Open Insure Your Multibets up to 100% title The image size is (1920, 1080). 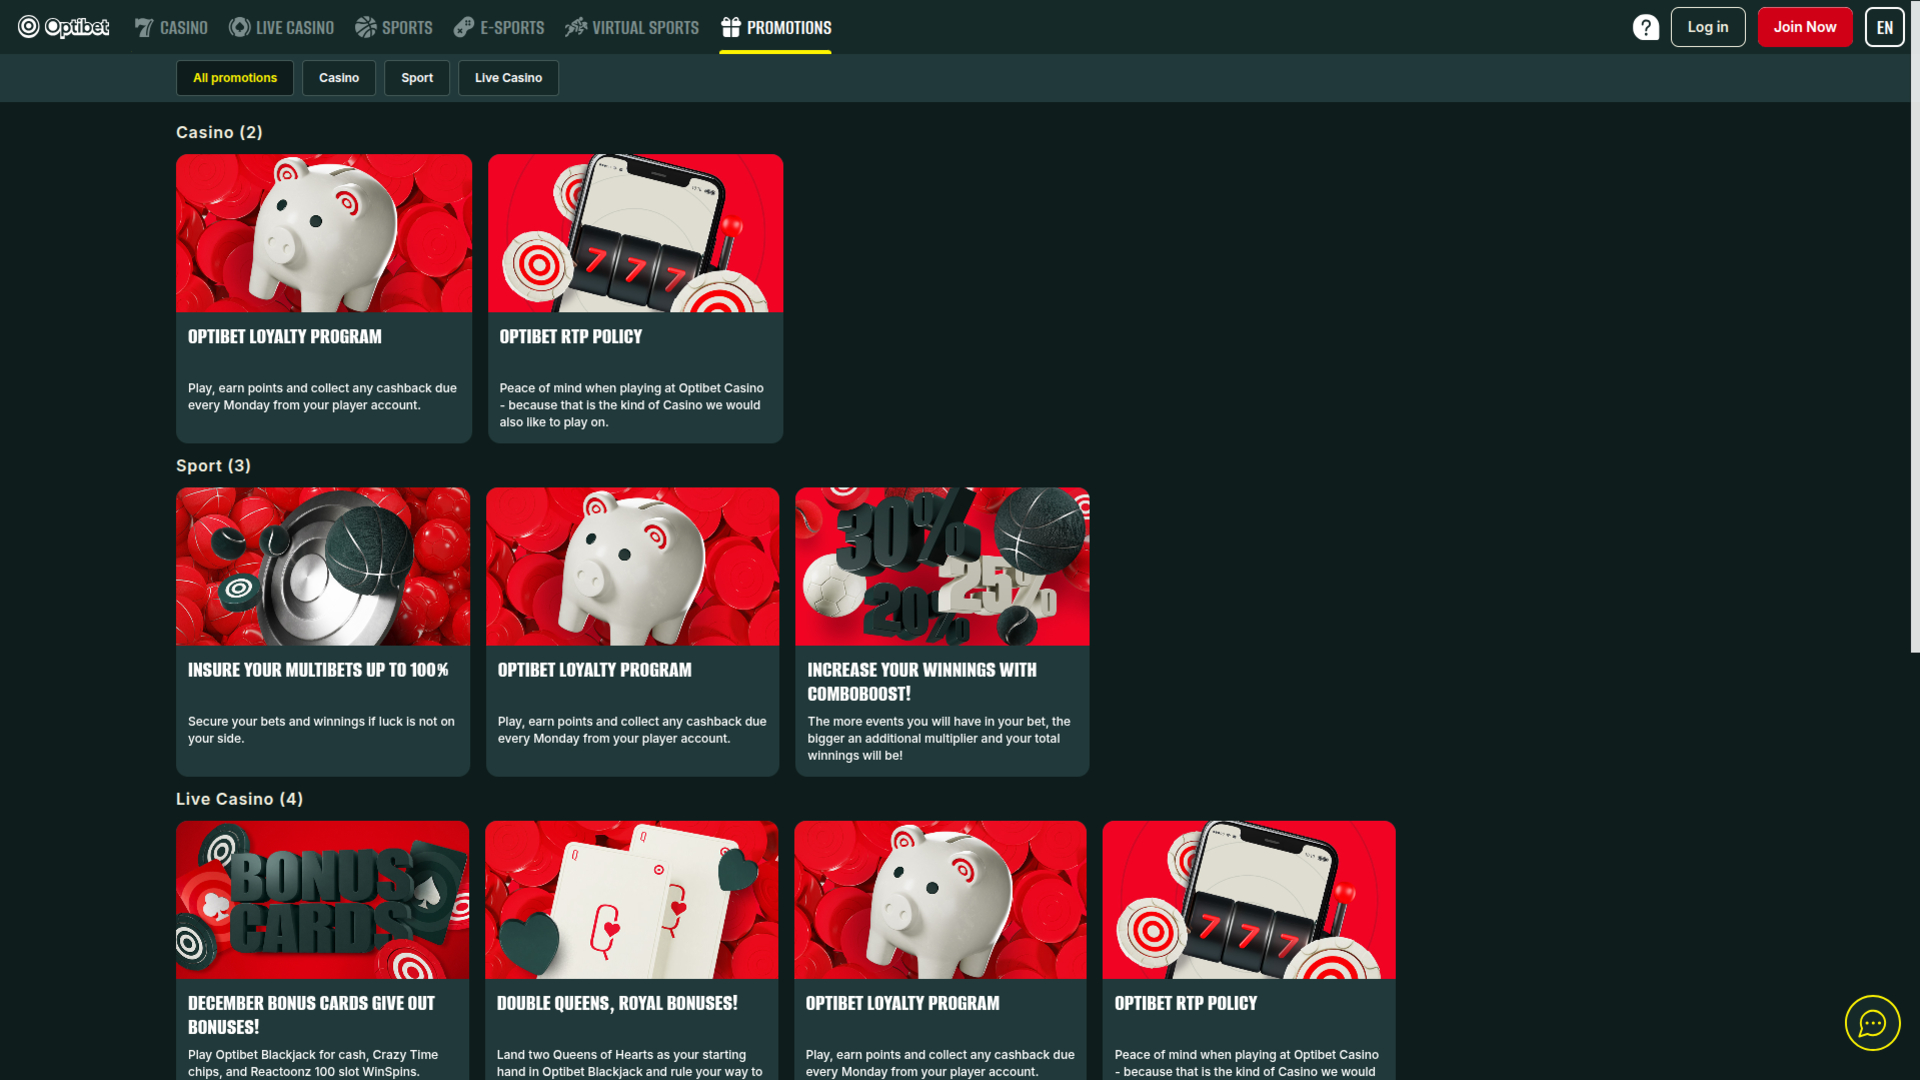(318, 670)
